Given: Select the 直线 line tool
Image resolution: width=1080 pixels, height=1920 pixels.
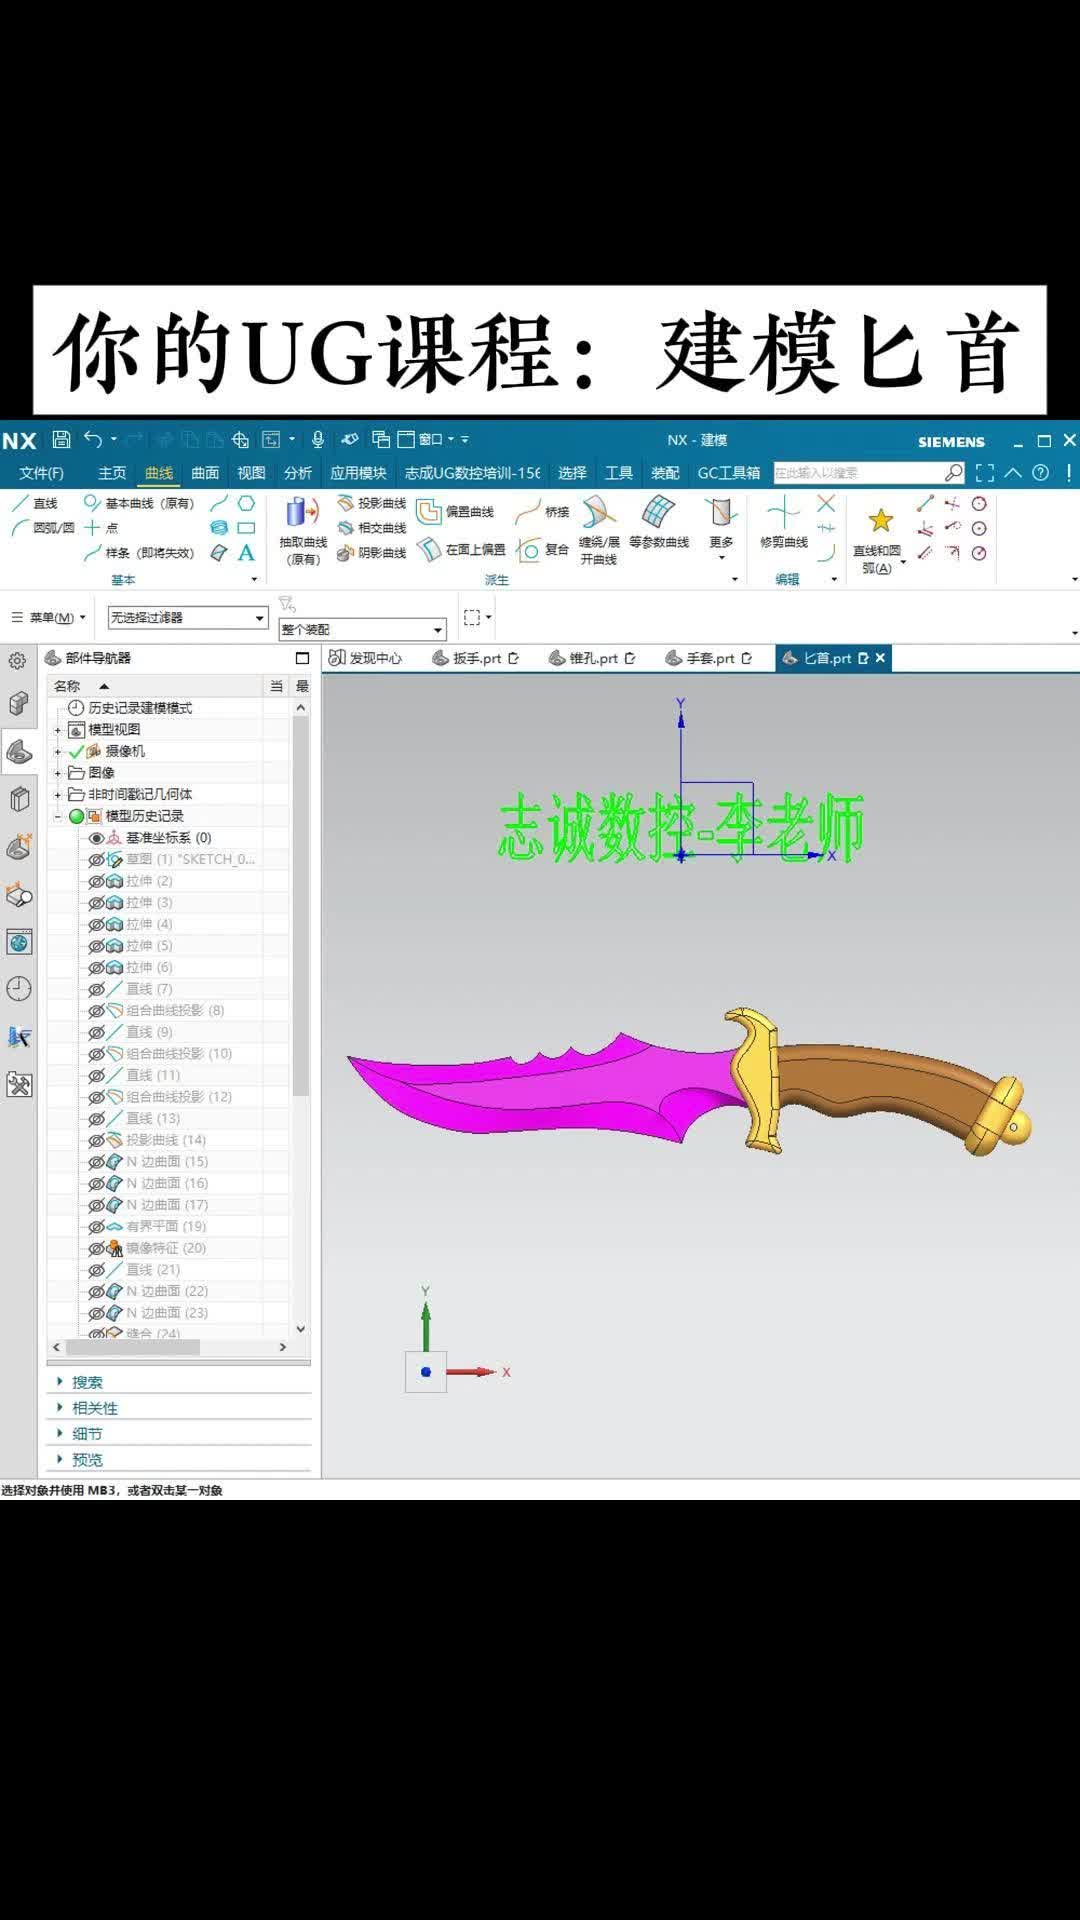Looking at the screenshot, I should [35, 503].
